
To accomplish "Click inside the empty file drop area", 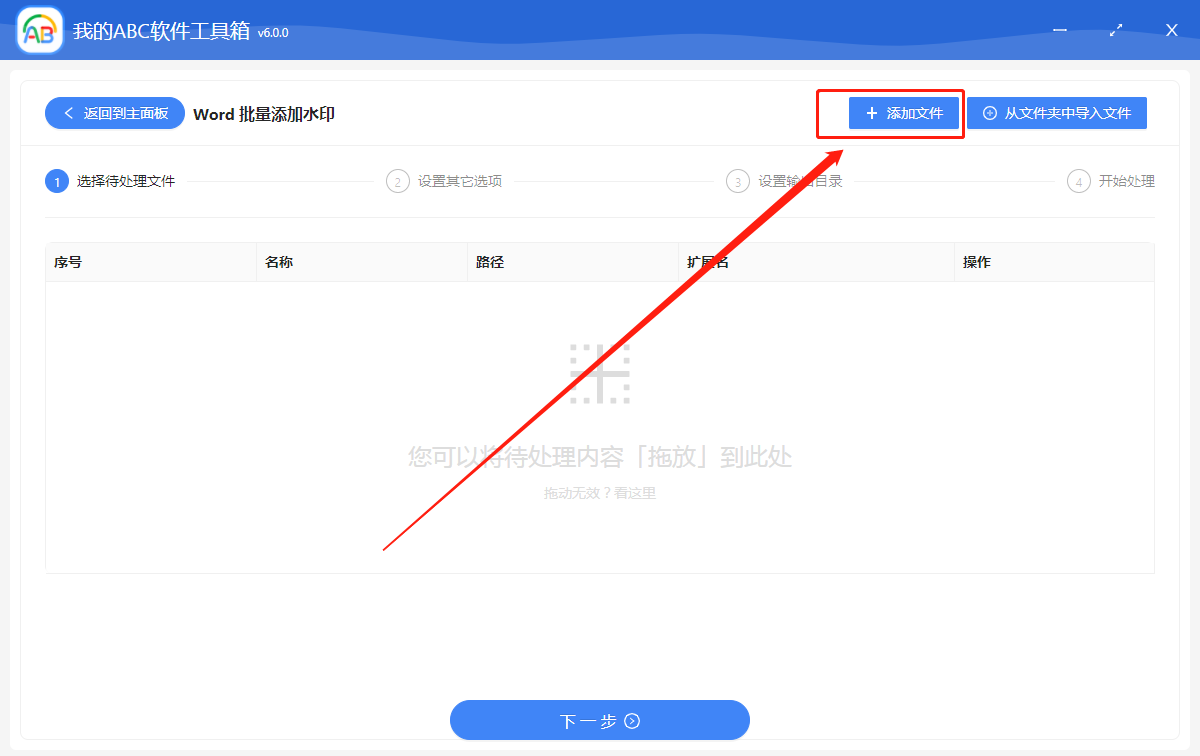I will click(x=599, y=420).
